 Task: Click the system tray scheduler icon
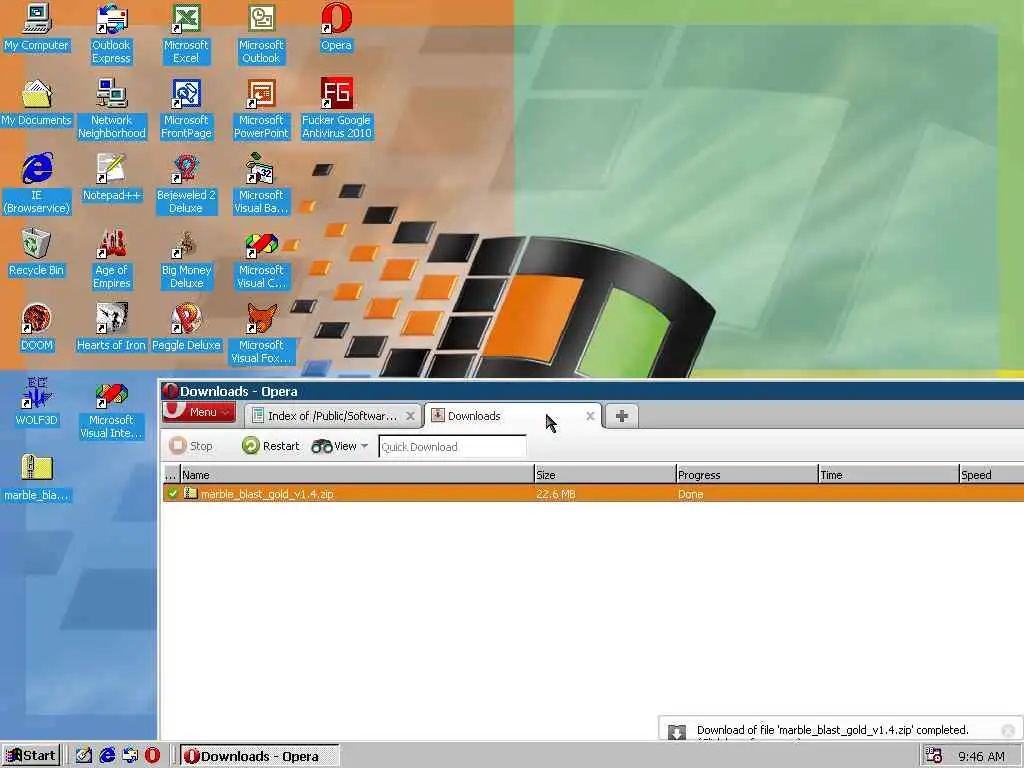(x=933, y=756)
